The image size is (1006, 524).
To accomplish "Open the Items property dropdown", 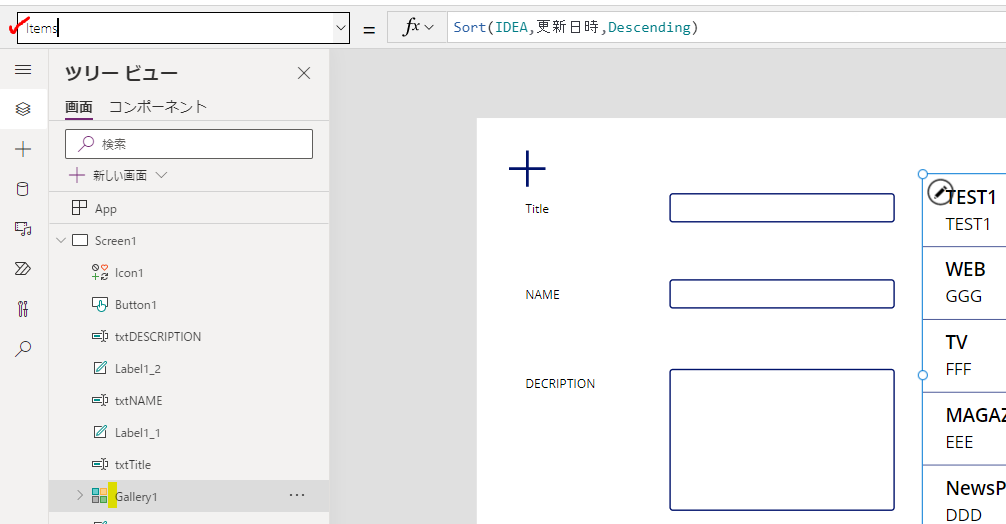I will click(341, 29).
